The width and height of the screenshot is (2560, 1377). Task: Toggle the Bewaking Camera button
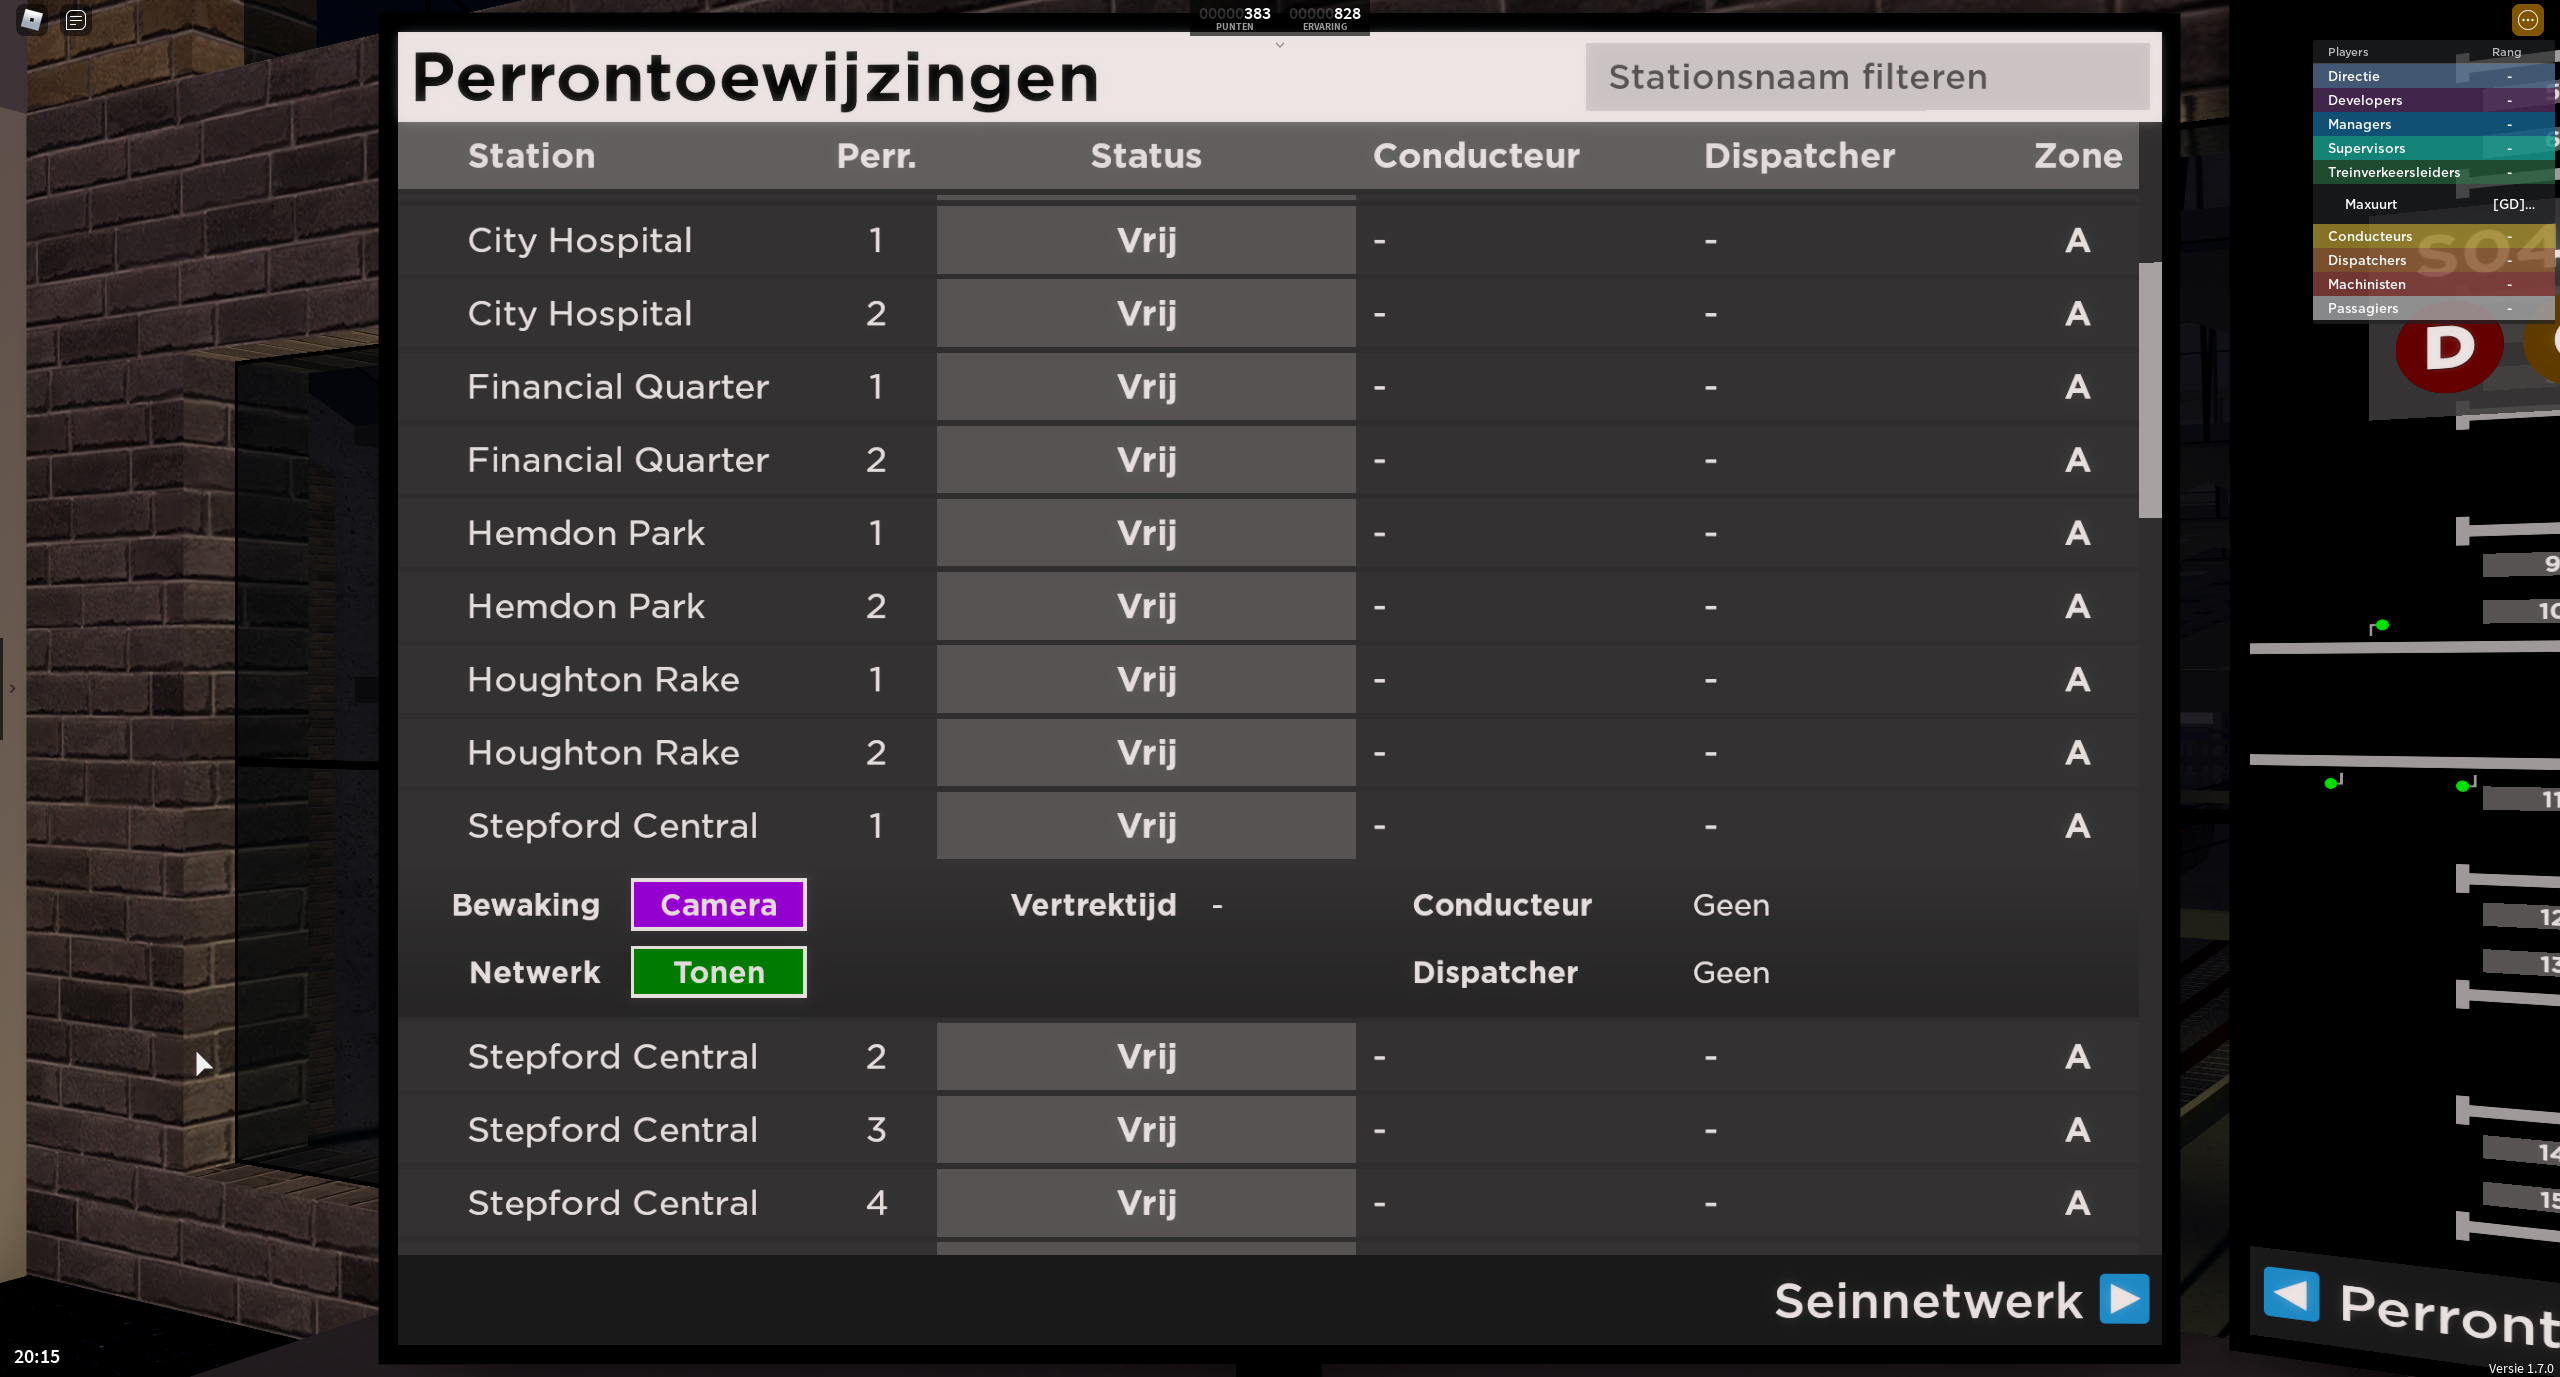pyautogui.click(x=718, y=905)
